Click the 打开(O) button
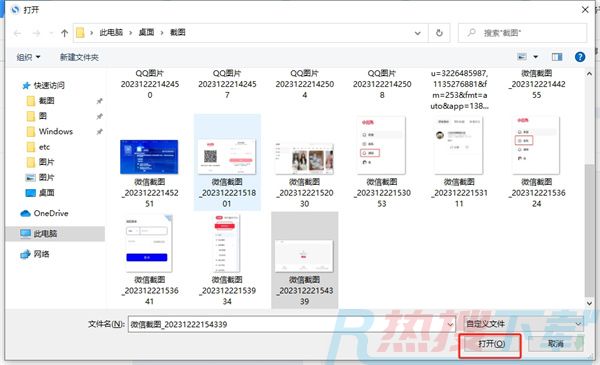600x365 pixels. click(x=491, y=344)
